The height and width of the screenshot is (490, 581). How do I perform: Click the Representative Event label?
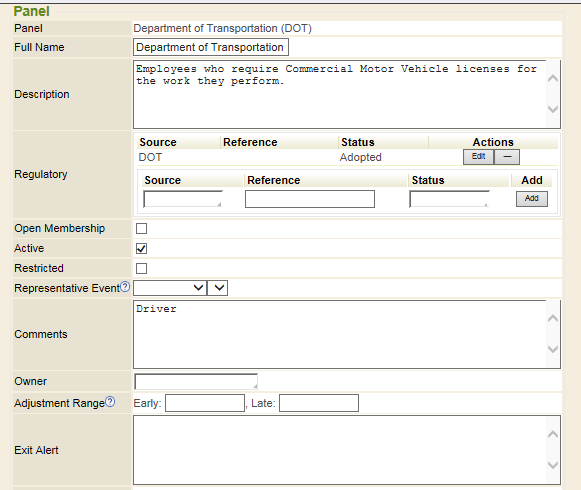click(67, 288)
